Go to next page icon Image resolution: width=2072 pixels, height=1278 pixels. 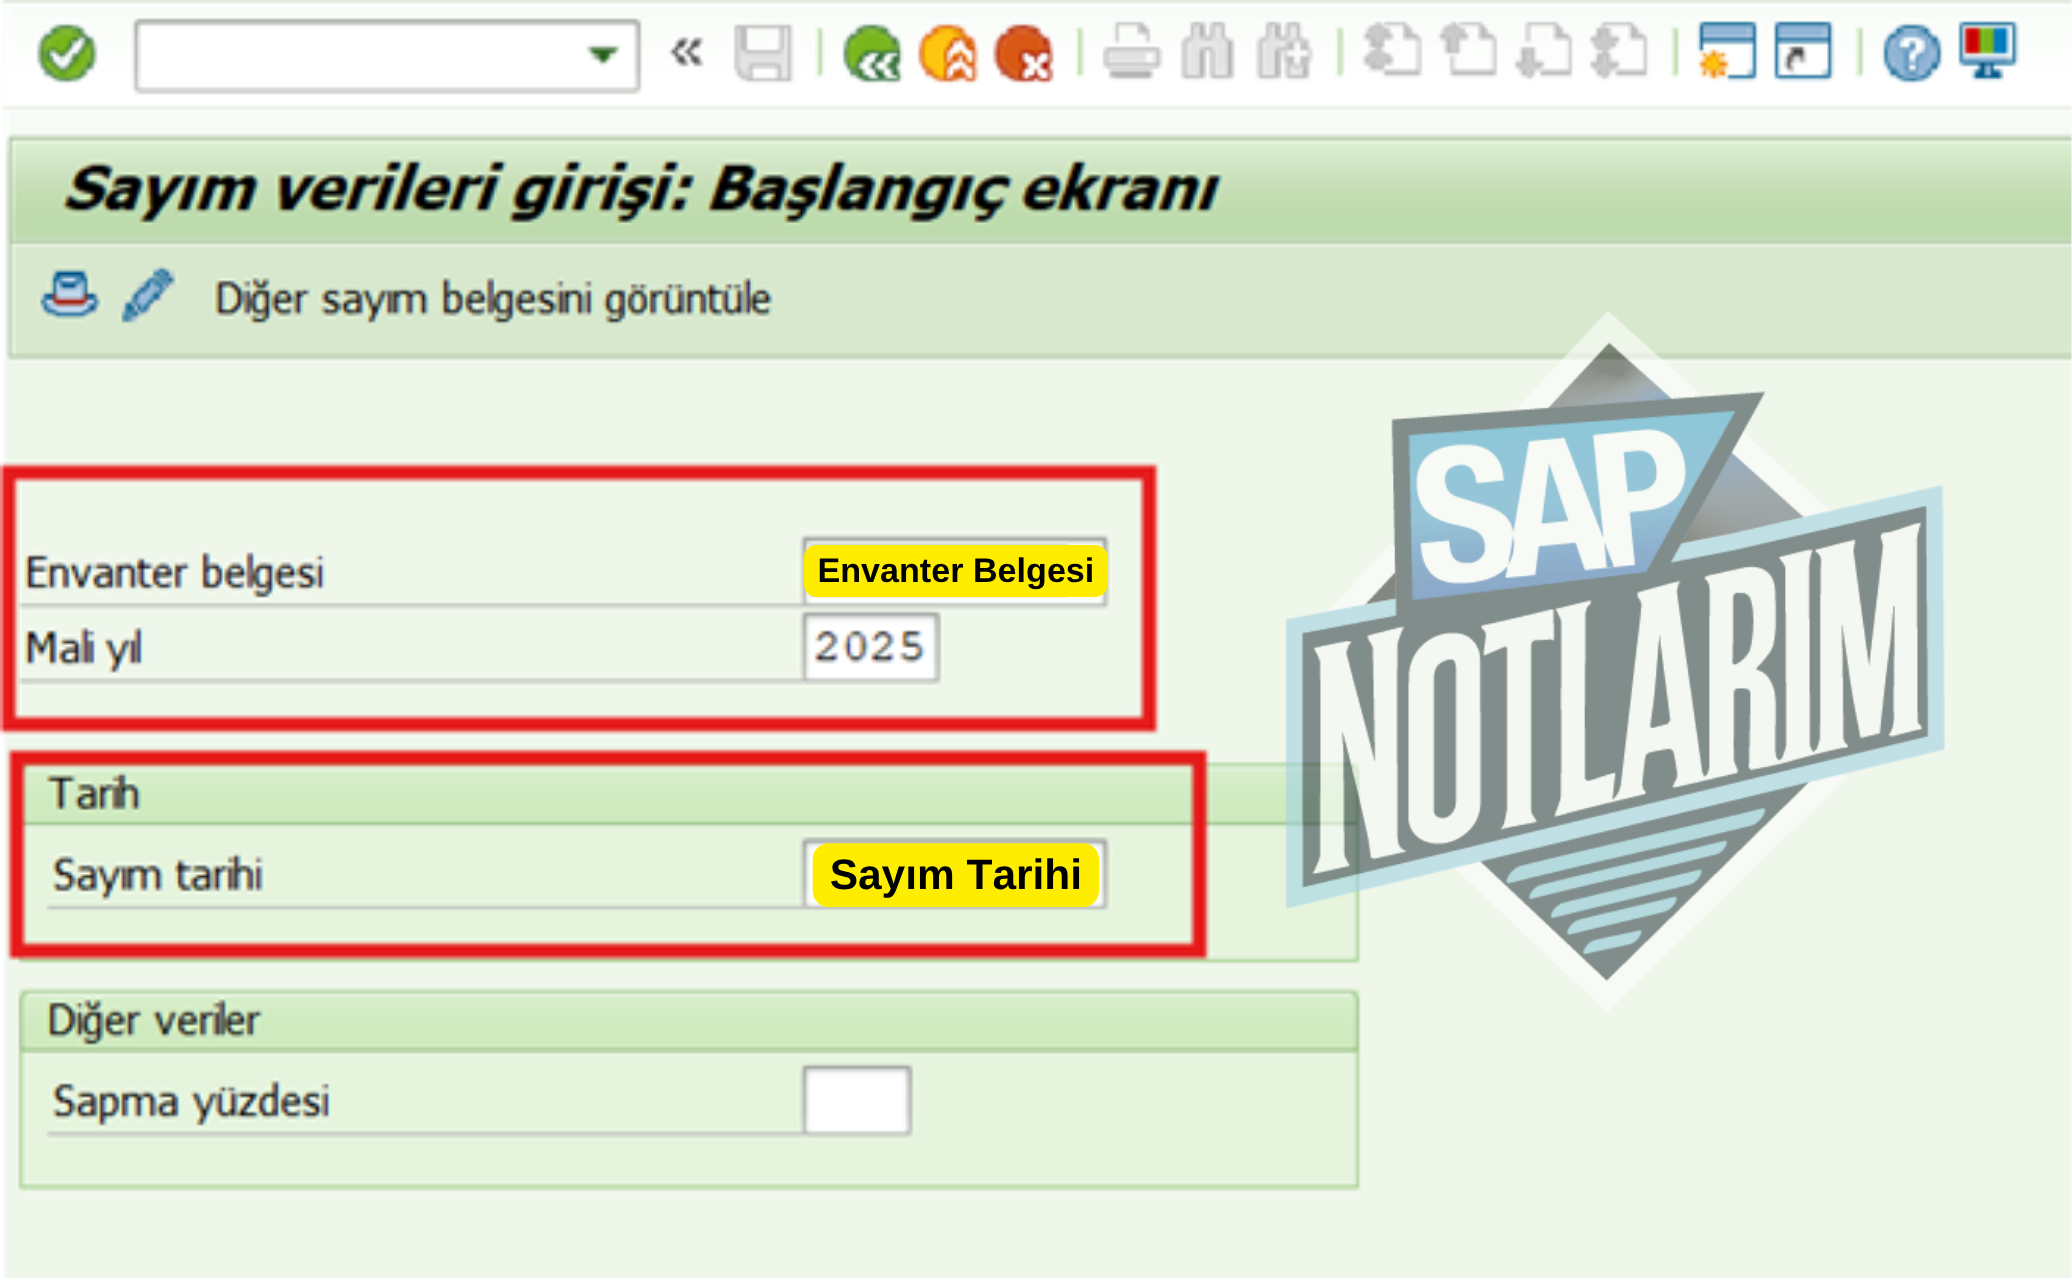(x=1544, y=51)
